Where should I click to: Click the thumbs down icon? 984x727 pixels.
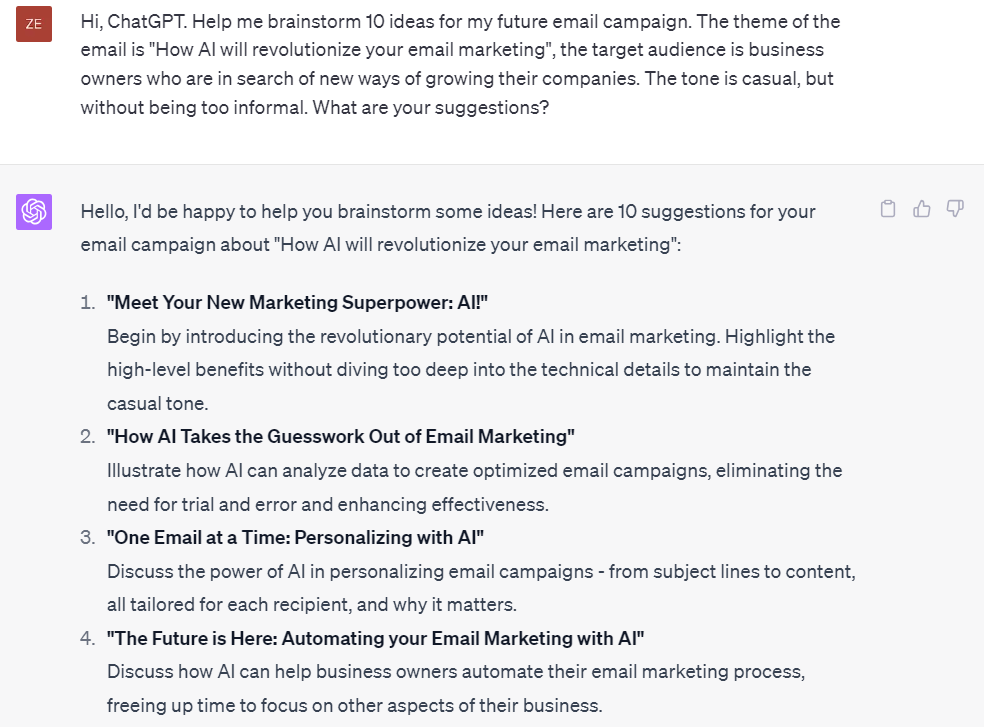[x=955, y=208]
